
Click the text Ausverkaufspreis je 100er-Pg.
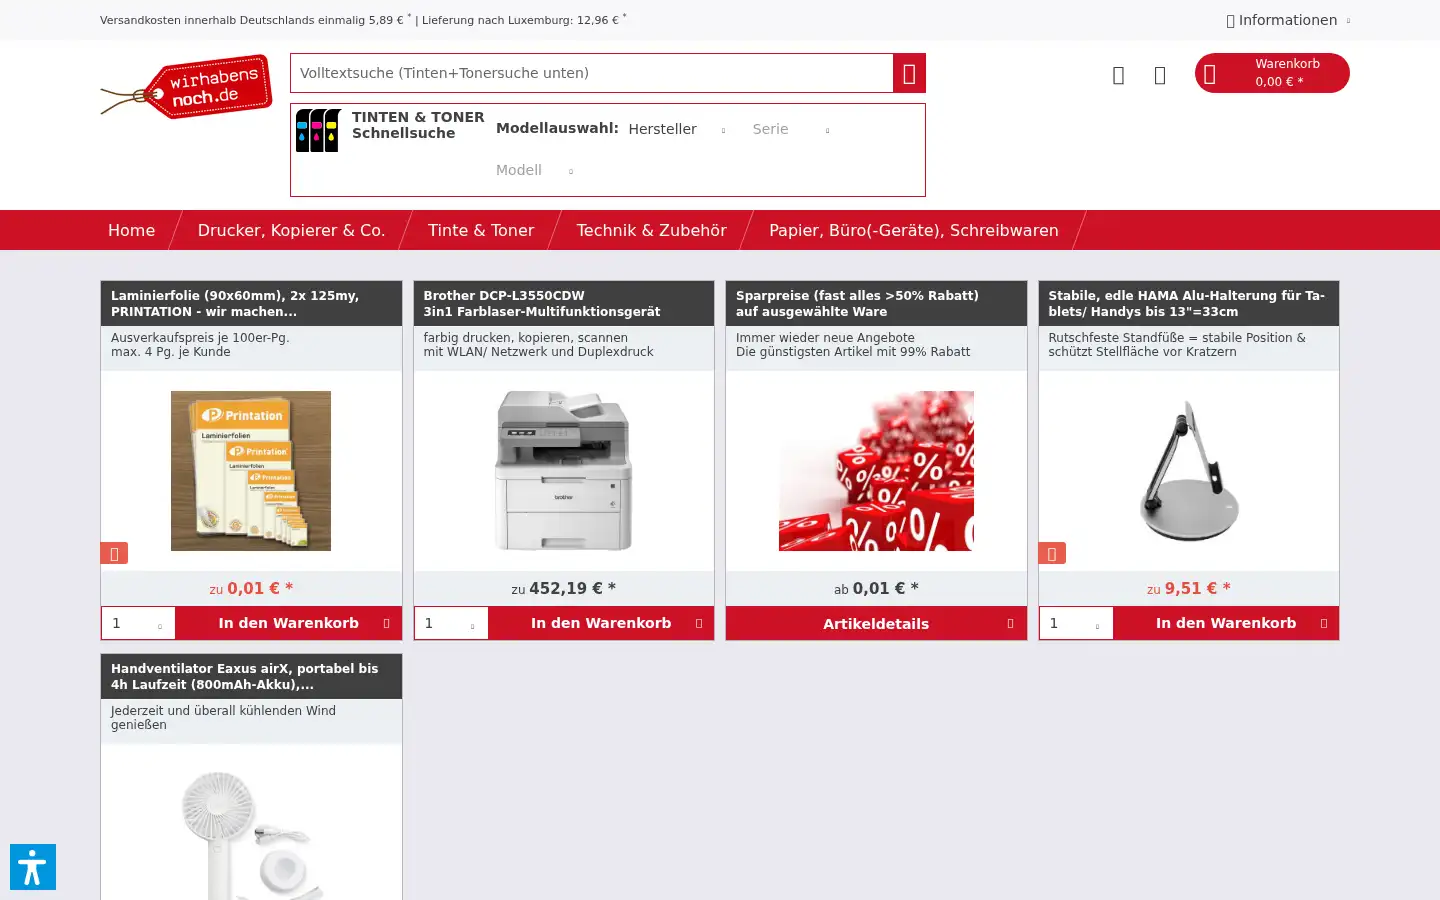coord(200,338)
